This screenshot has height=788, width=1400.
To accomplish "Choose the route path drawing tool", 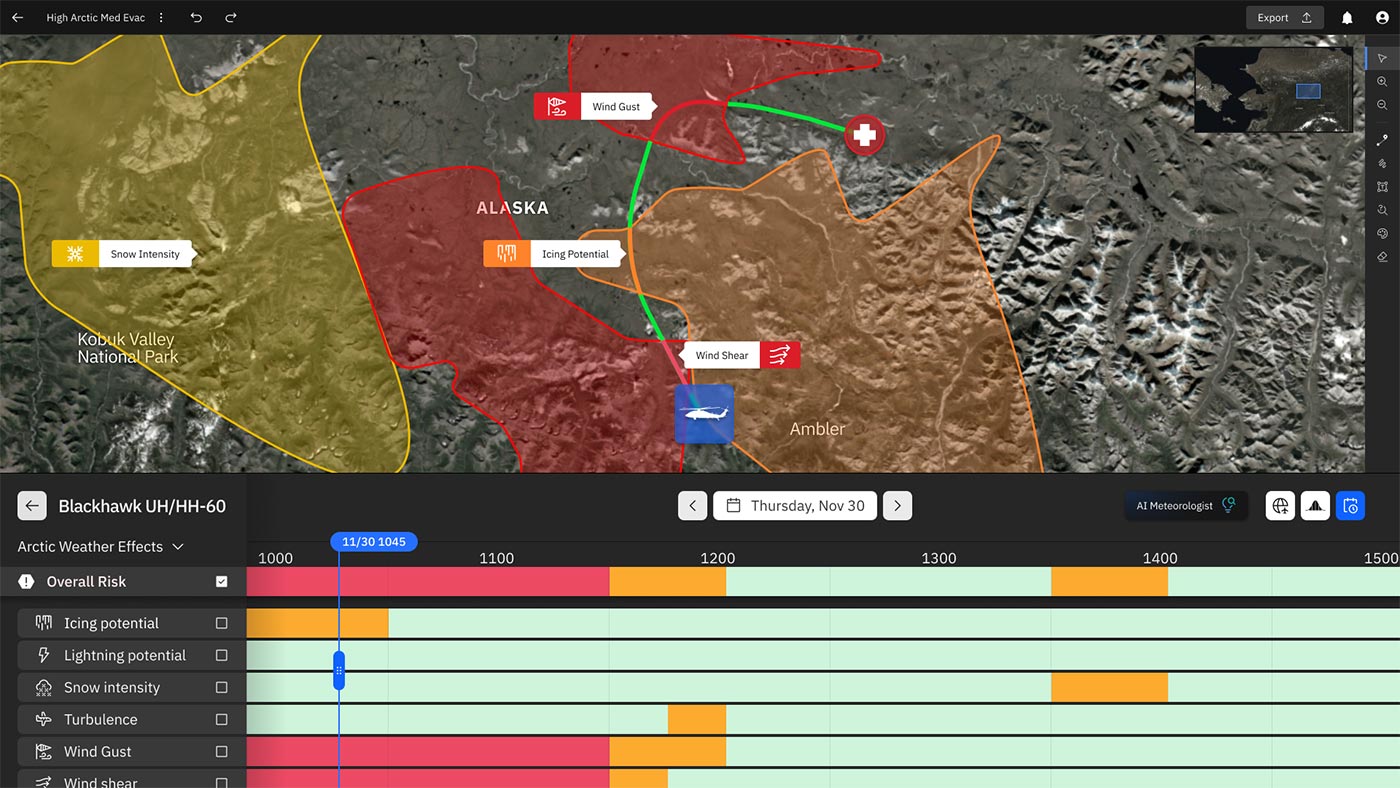I will [x=1382, y=140].
